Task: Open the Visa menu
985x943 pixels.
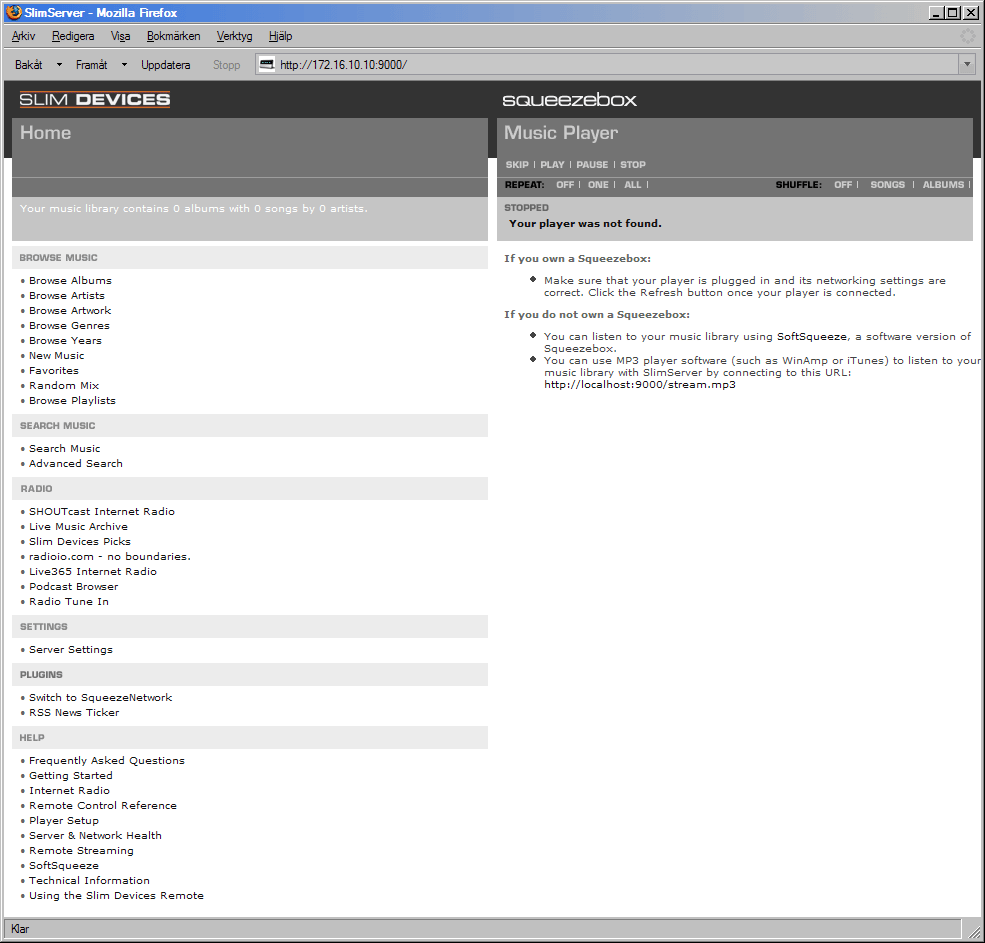Action: (121, 36)
